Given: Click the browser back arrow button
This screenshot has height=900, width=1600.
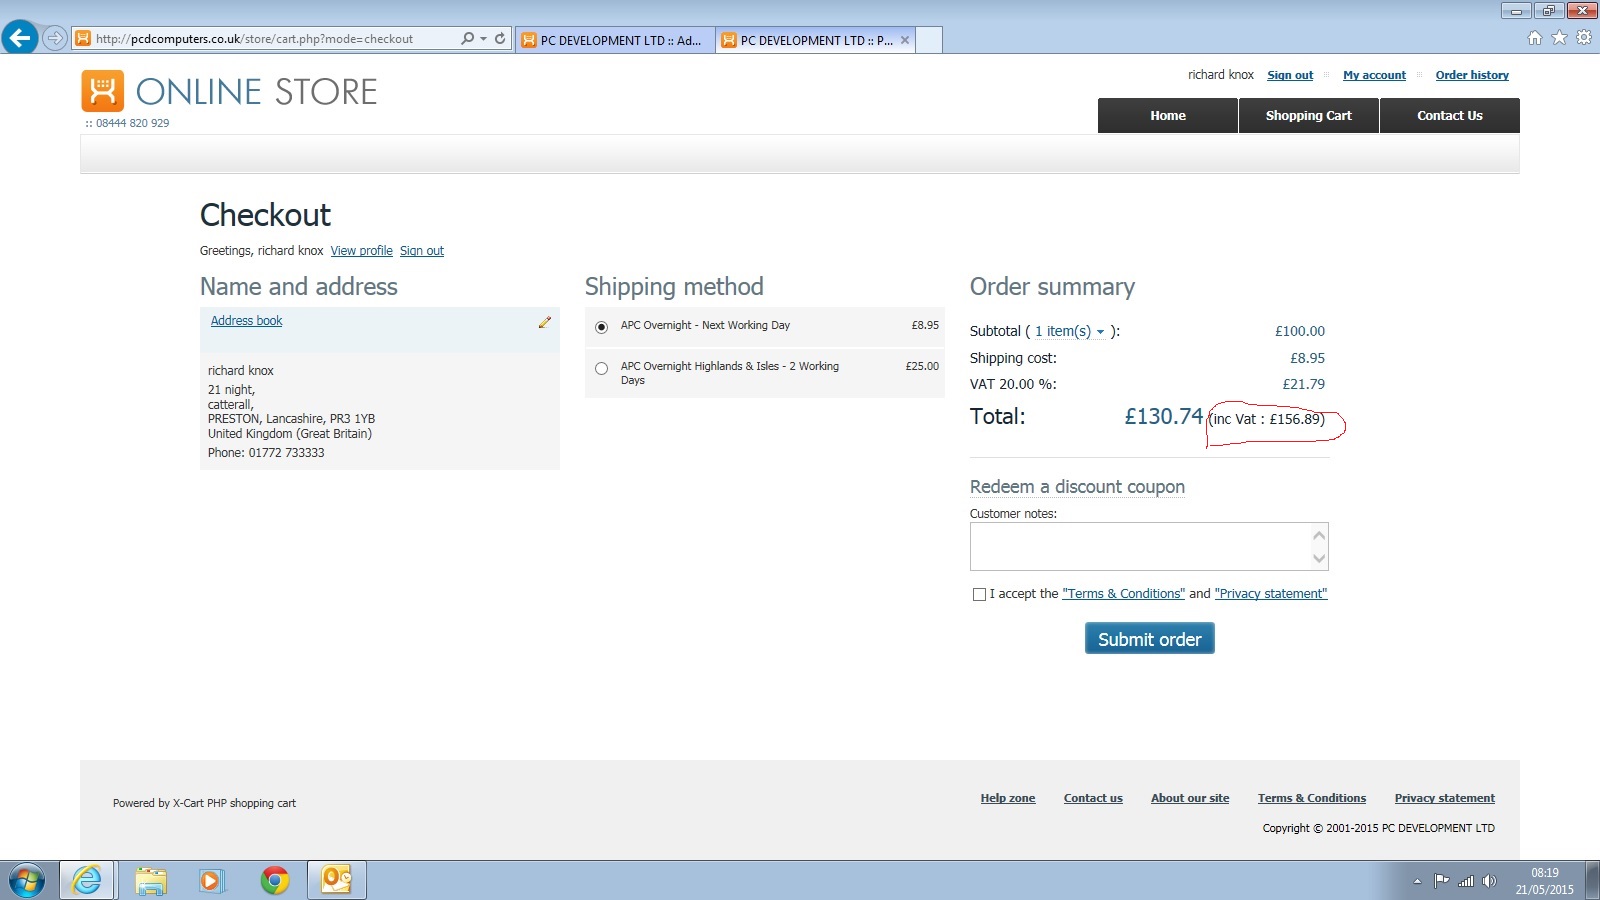Looking at the screenshot, I should [x=20, y=38].
